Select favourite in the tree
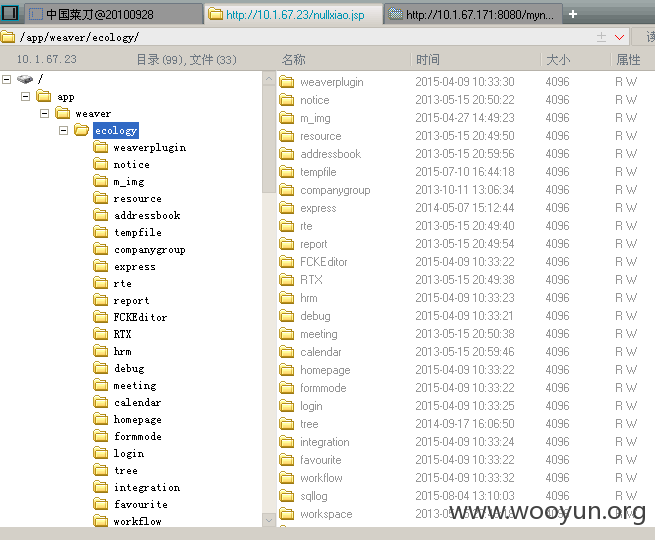 pyautogui.click(x=141, y=504)
